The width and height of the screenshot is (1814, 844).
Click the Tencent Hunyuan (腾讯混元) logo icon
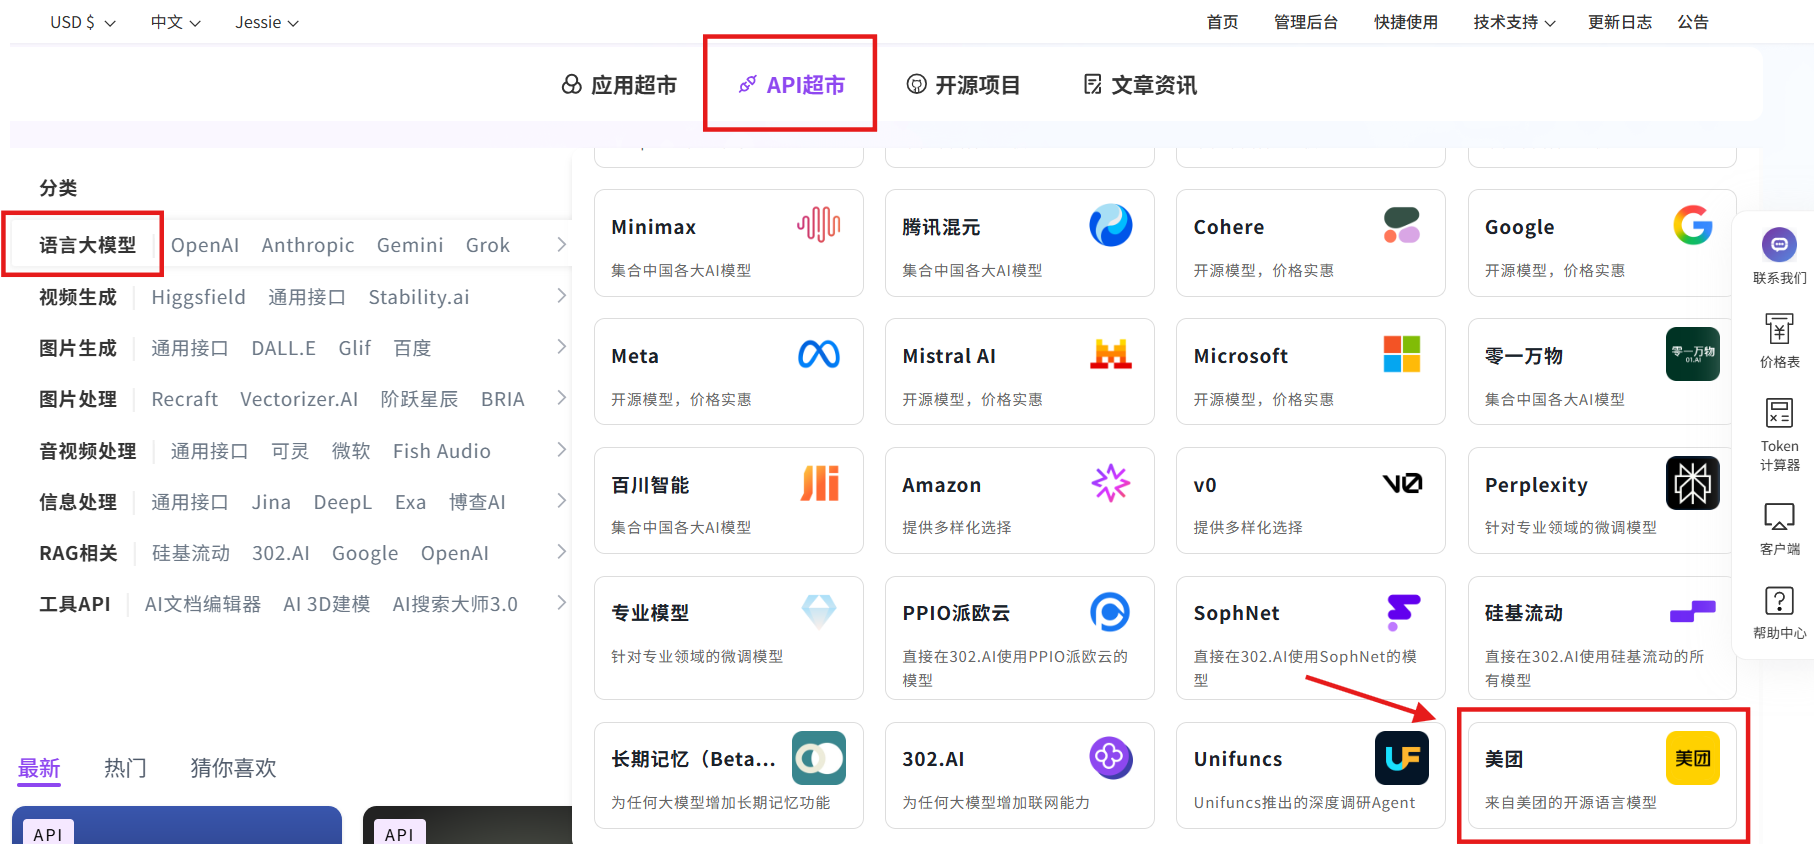[1110, 225]
